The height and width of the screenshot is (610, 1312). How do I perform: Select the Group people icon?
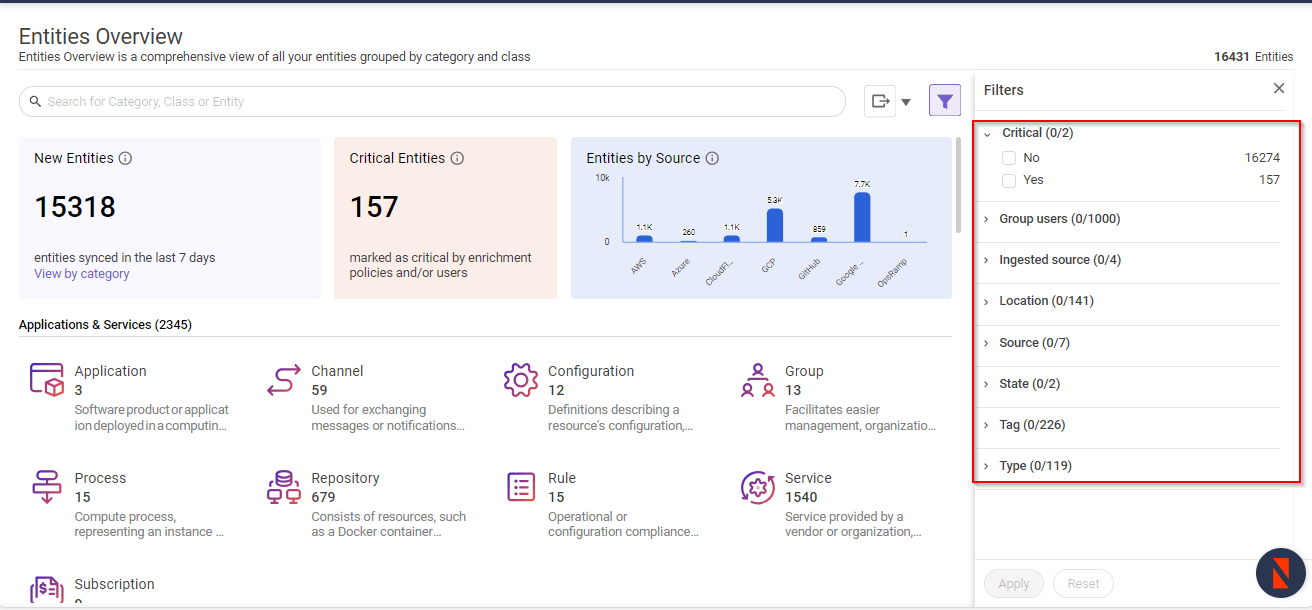click(757, 380)
